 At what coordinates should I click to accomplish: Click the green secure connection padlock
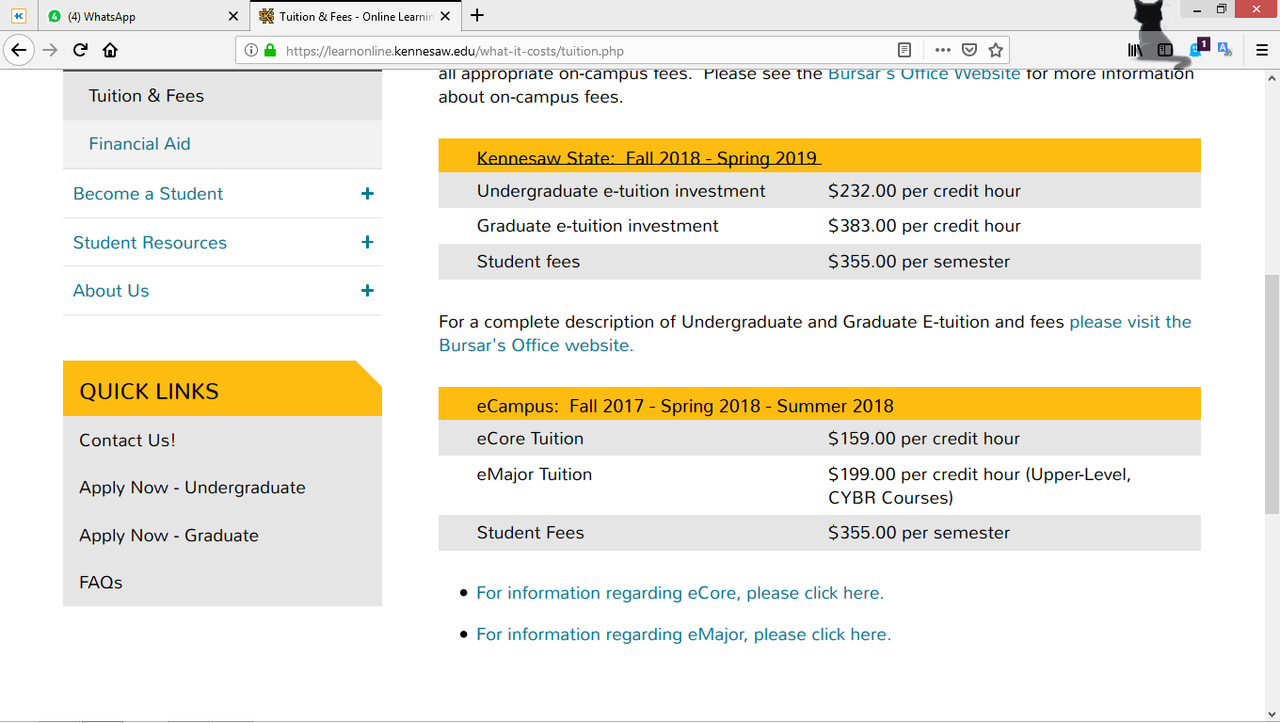(270, 50)
